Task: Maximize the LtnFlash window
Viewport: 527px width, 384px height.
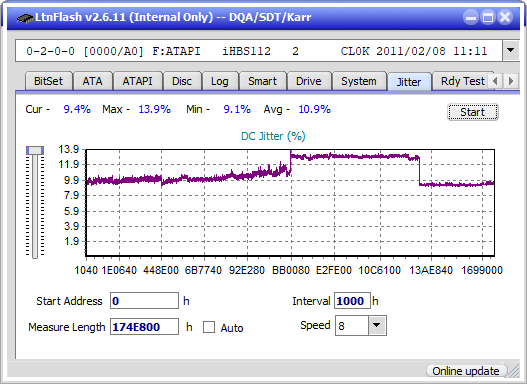Action: coord(488,17)
